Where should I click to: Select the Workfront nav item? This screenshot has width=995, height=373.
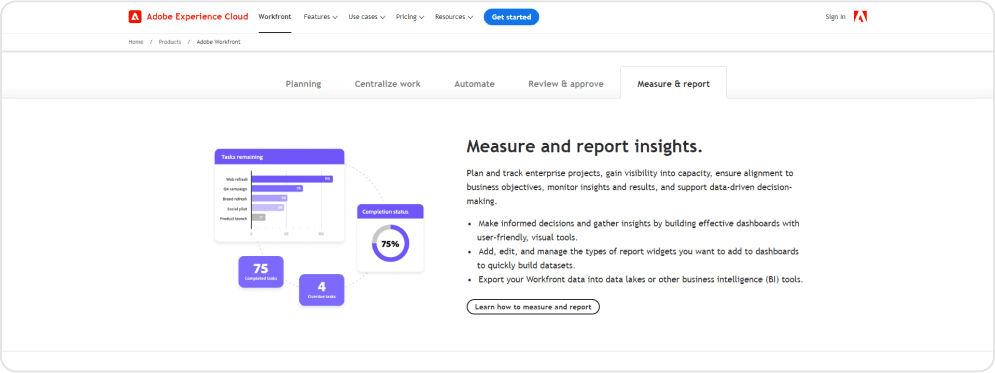click(275, 16)
